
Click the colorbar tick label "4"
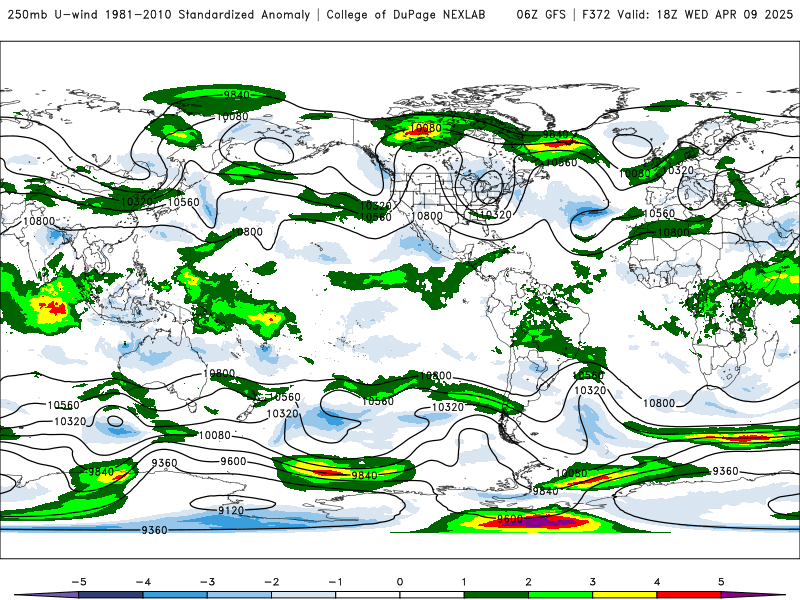tap(657, 582)
